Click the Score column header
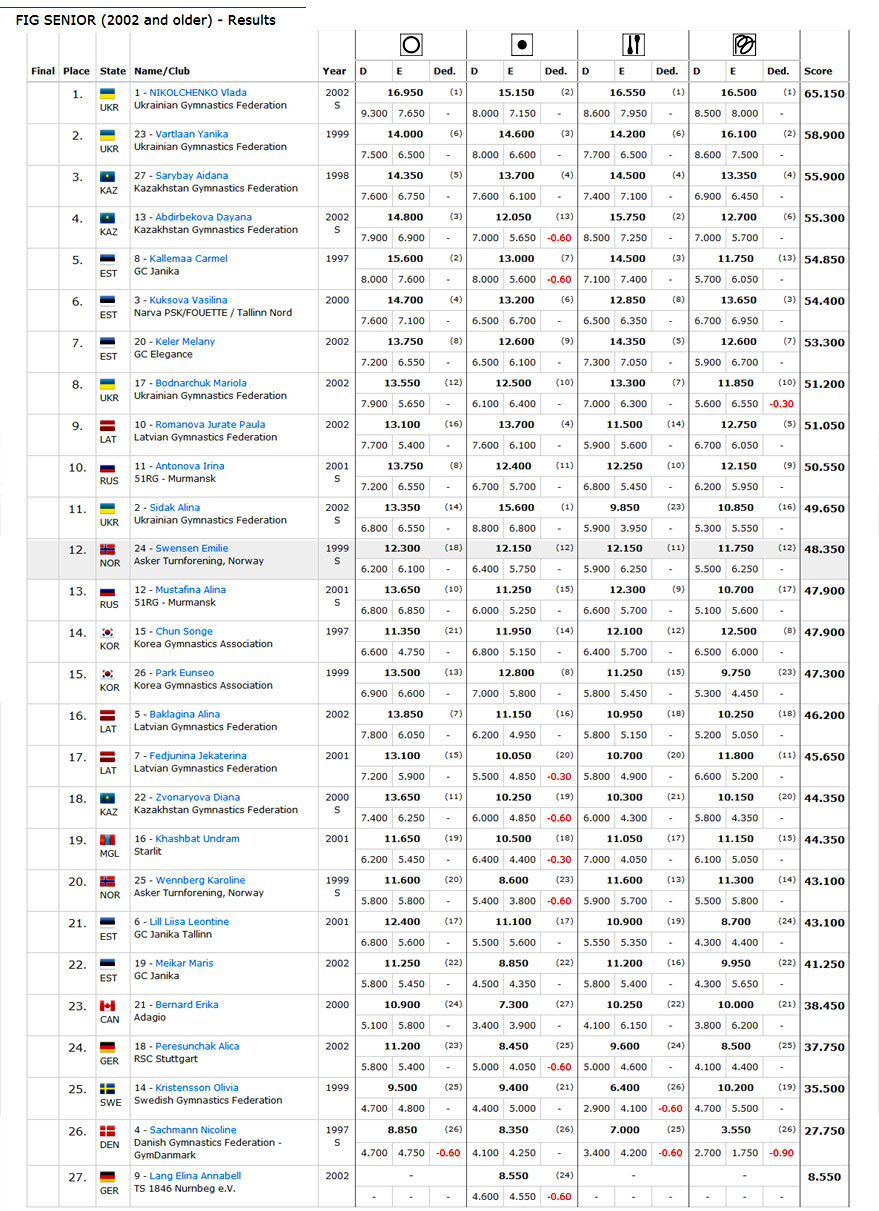 click(x=818, y=71)
